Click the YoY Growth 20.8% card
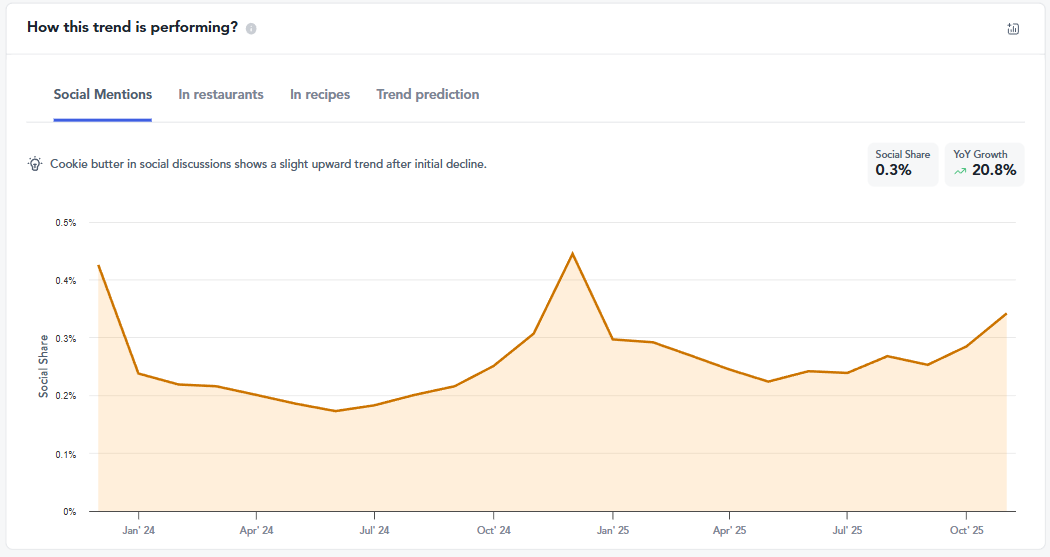This screenshot has width=1050, height=557. (x=984, y=164)
